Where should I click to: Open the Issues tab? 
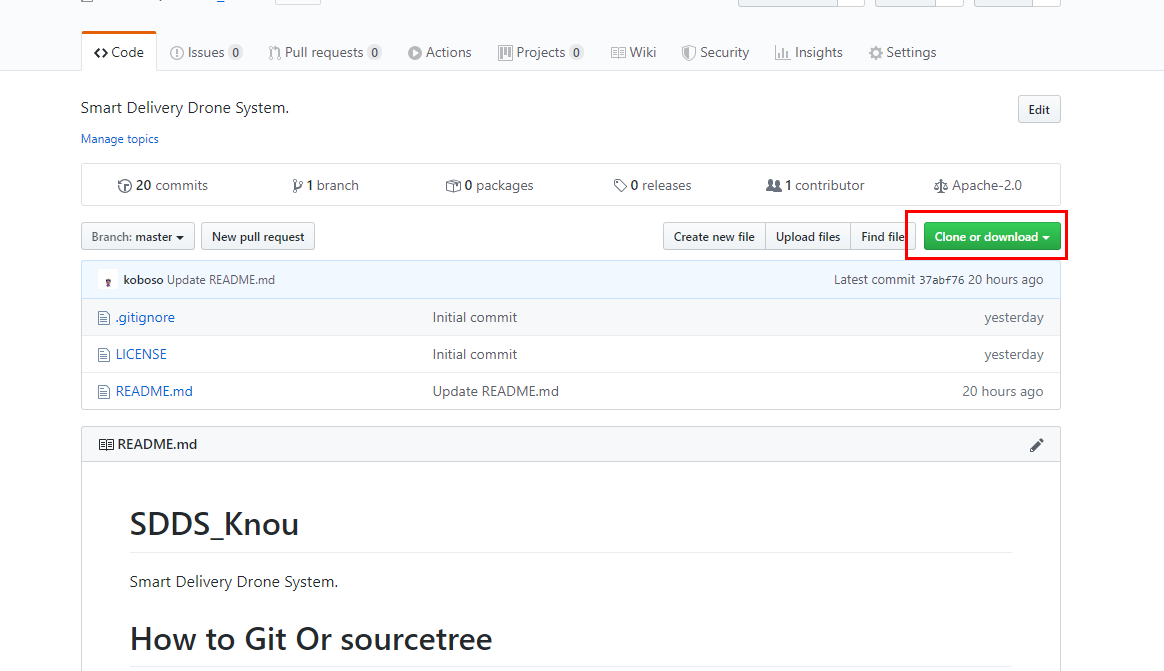click(x=206, y=52)
